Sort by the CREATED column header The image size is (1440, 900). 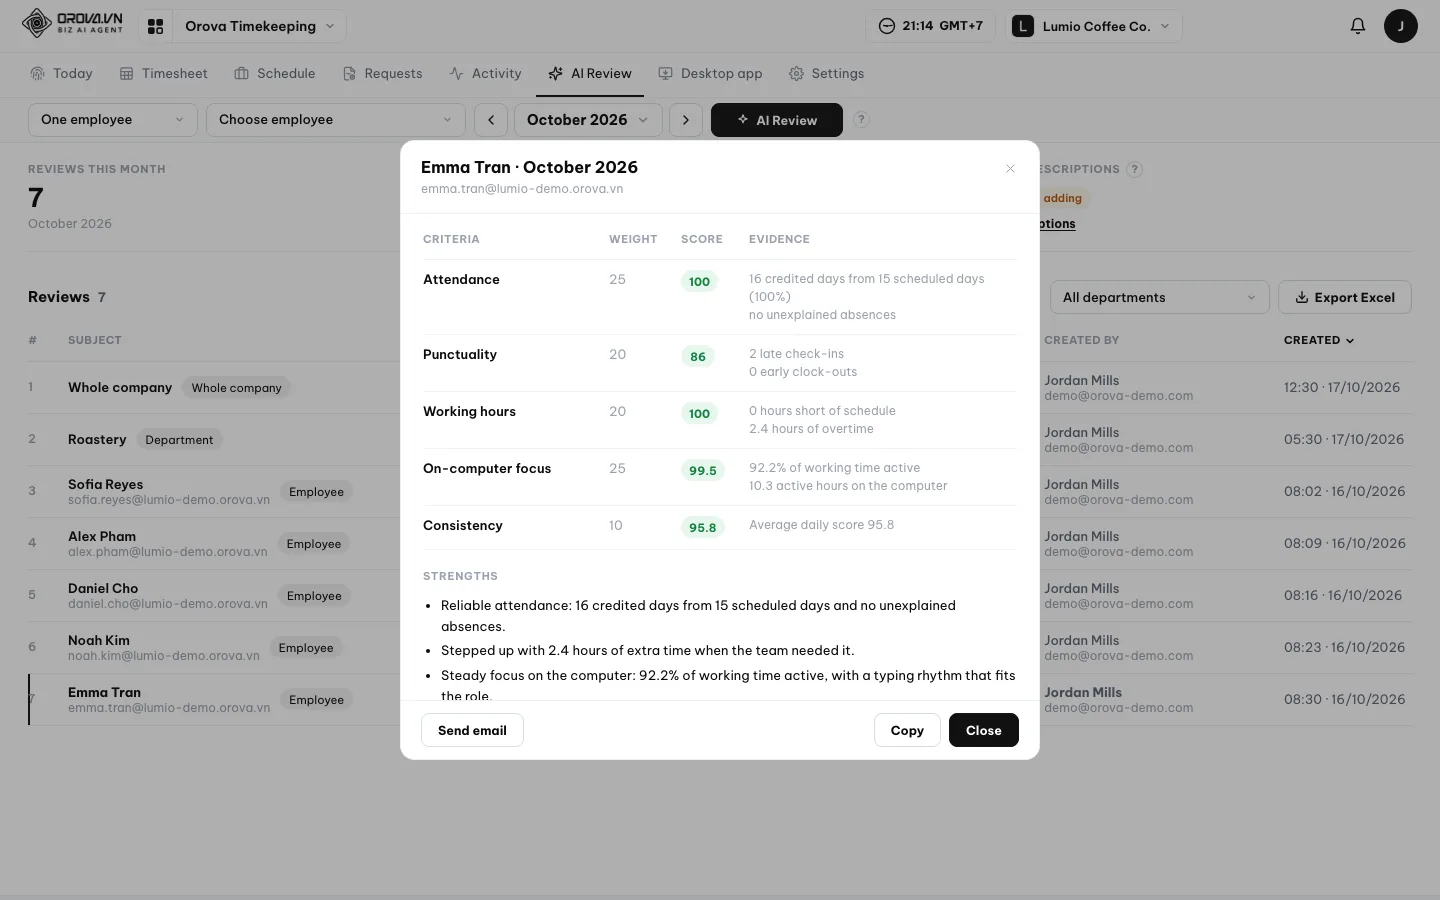(1319, 340)
